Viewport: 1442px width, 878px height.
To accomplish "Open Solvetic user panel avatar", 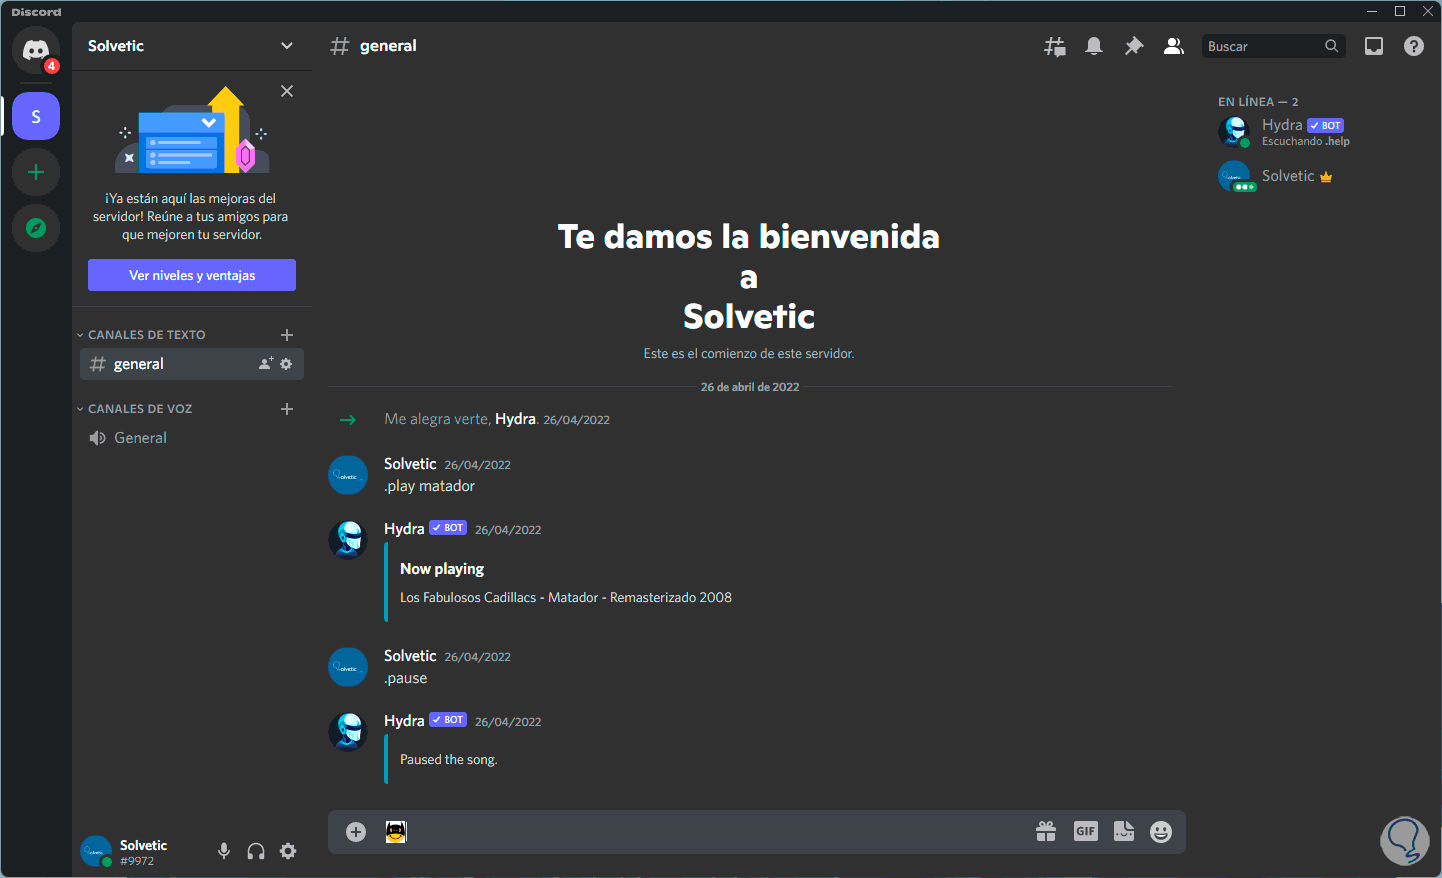I will tap(96, 851).
